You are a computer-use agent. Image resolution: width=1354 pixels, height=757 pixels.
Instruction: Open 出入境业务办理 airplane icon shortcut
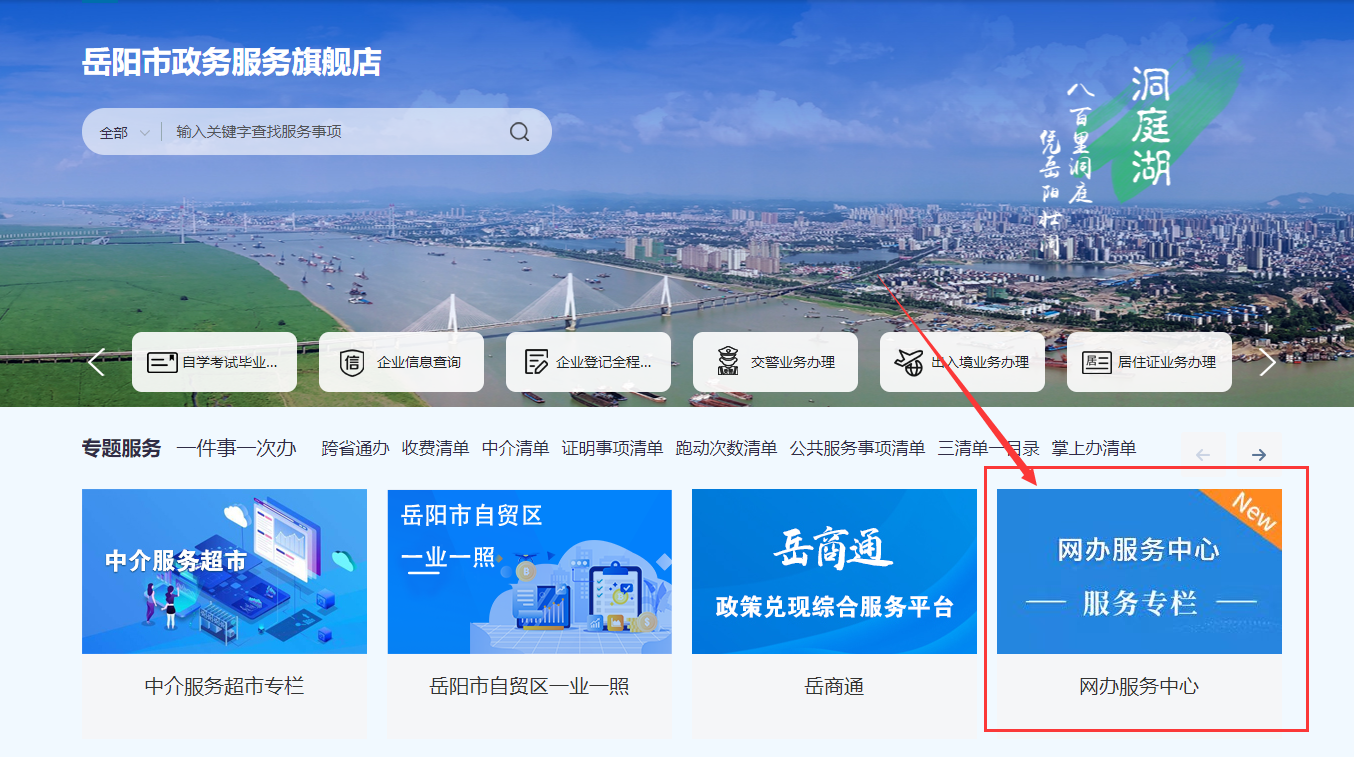point(962,362)
